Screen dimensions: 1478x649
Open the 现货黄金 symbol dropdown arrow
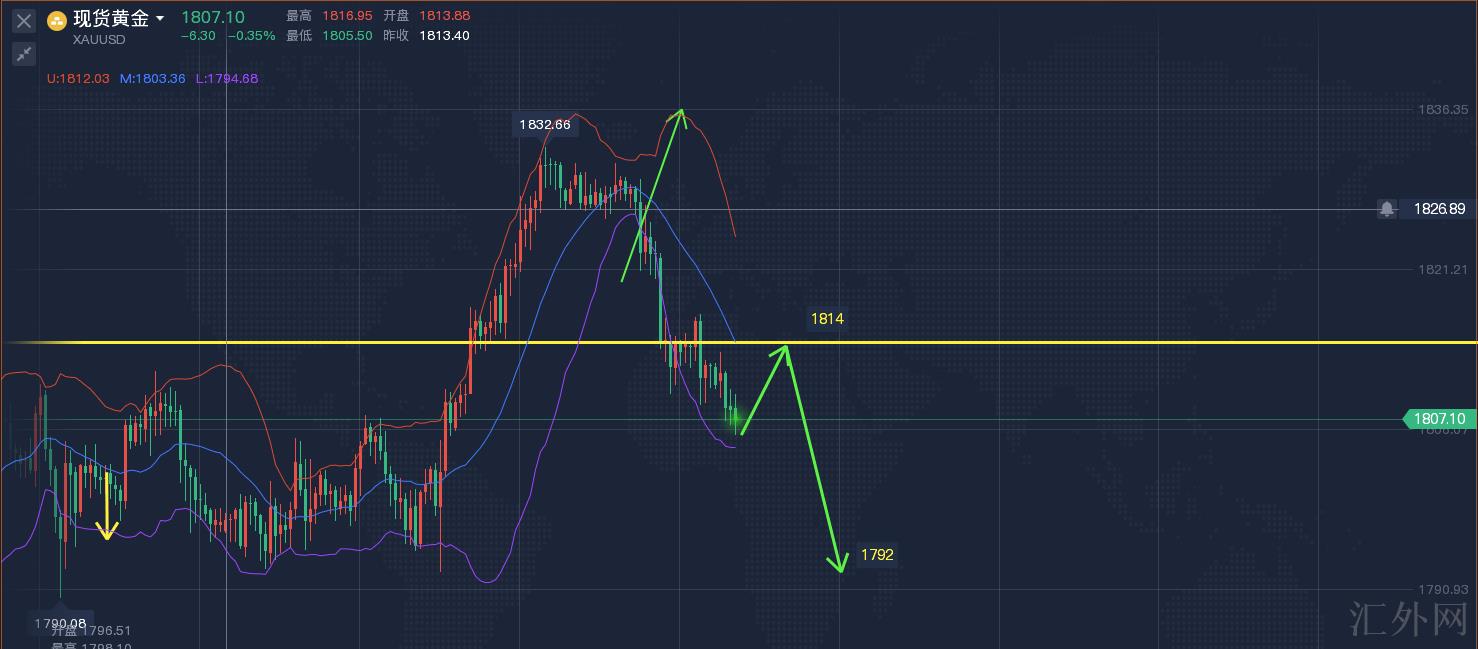tap(160, 19)
